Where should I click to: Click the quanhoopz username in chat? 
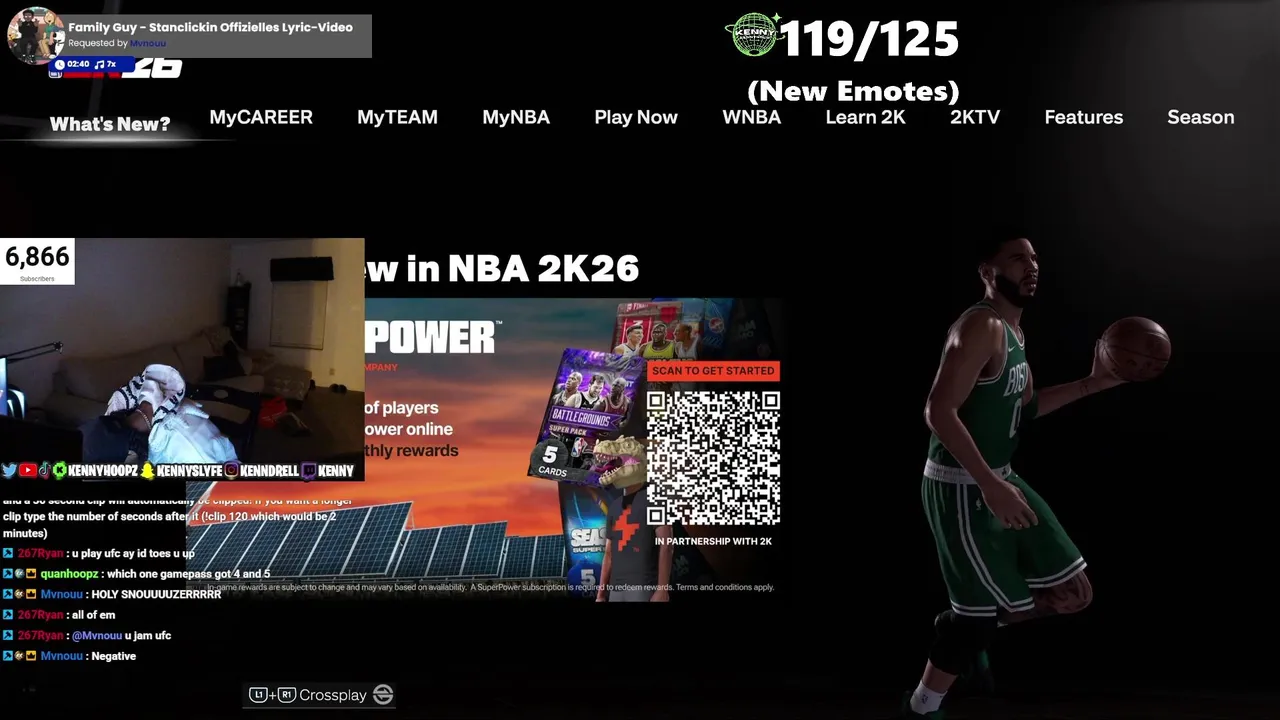click(x=69, y=574)
